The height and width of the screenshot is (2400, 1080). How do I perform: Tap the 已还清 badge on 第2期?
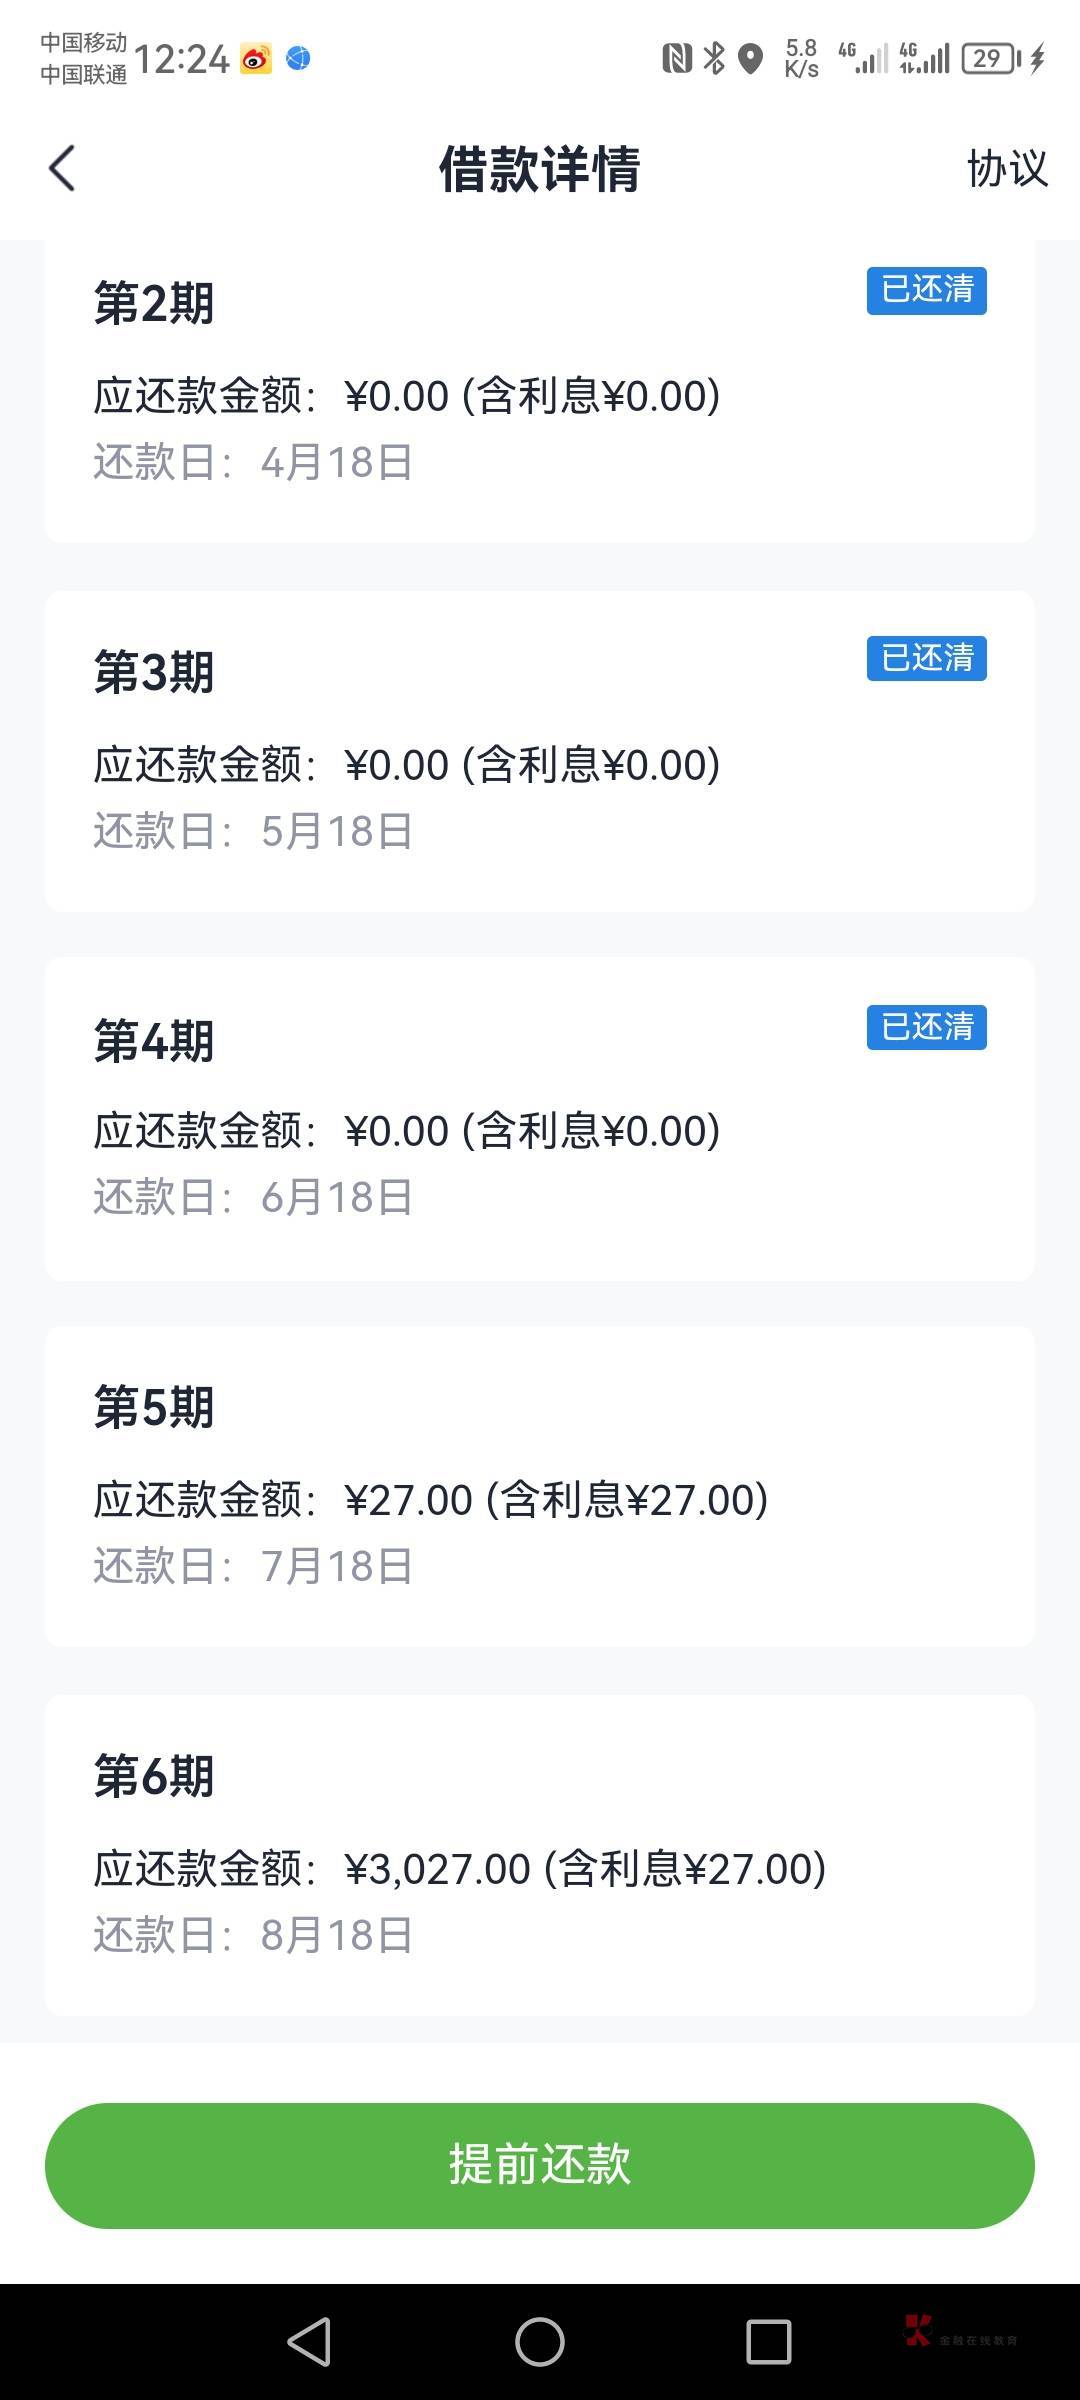[x=926, y=290]
